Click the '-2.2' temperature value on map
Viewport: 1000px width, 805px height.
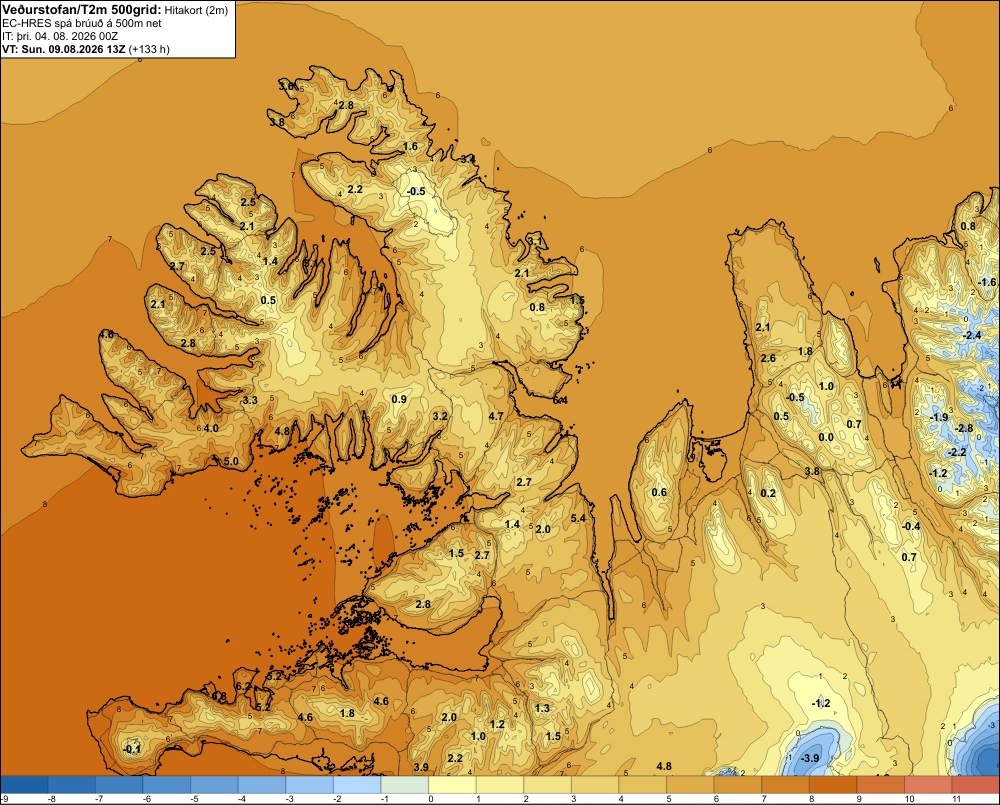[x=957, y=452]
